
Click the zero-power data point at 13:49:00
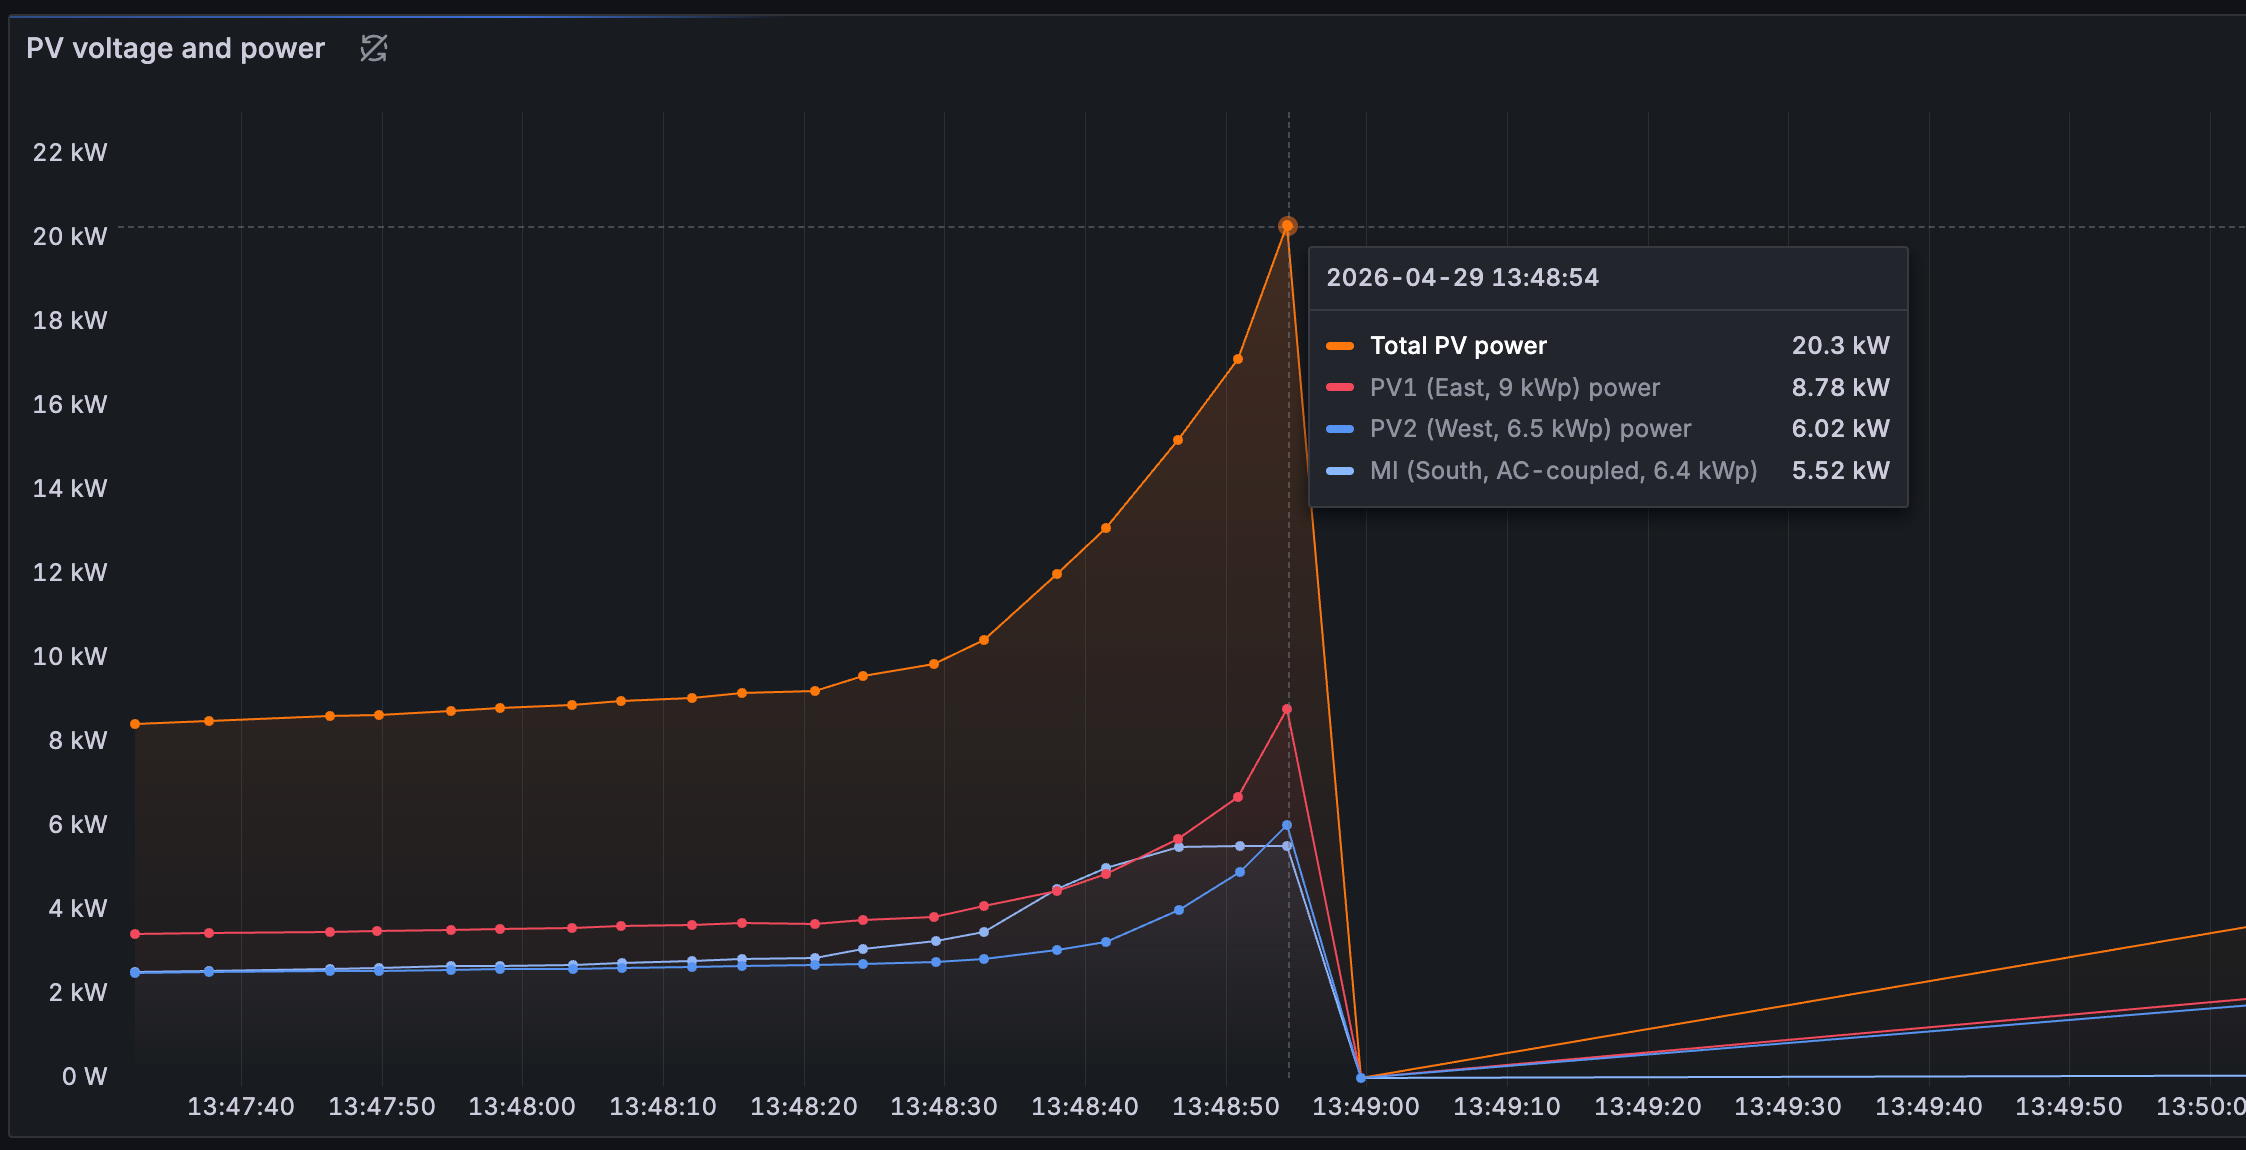pos(1361,1077)
